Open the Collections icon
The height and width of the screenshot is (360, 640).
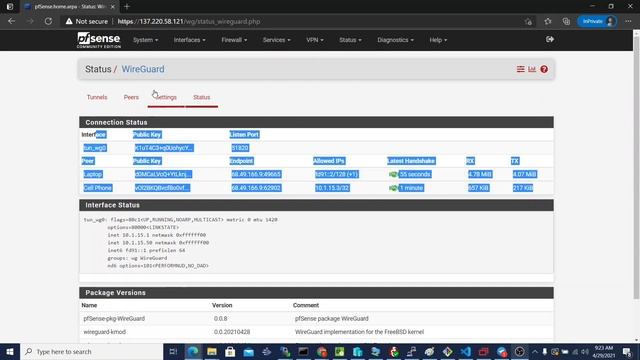pos(566,21)
